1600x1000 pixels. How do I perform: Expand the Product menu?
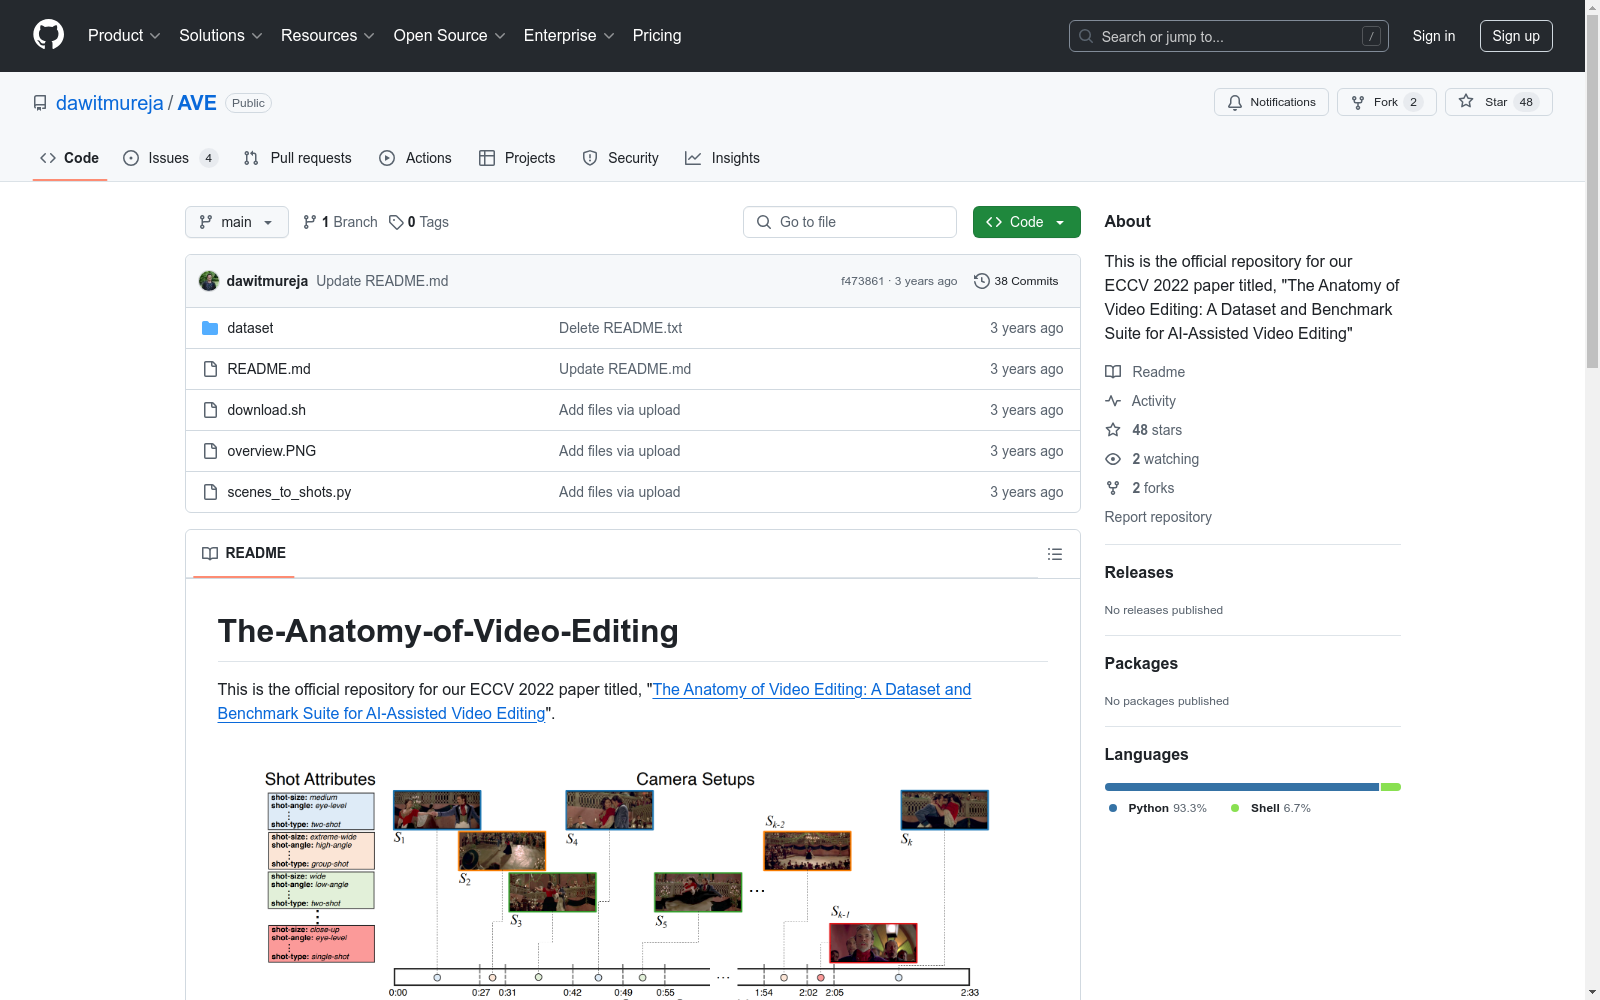coord(124,36)
